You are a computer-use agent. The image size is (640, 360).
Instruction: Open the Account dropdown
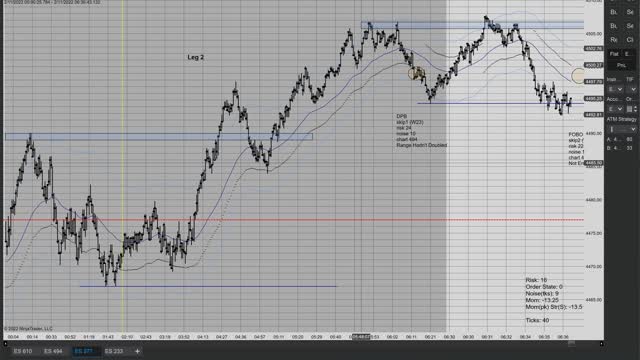[x=615, y=109]
